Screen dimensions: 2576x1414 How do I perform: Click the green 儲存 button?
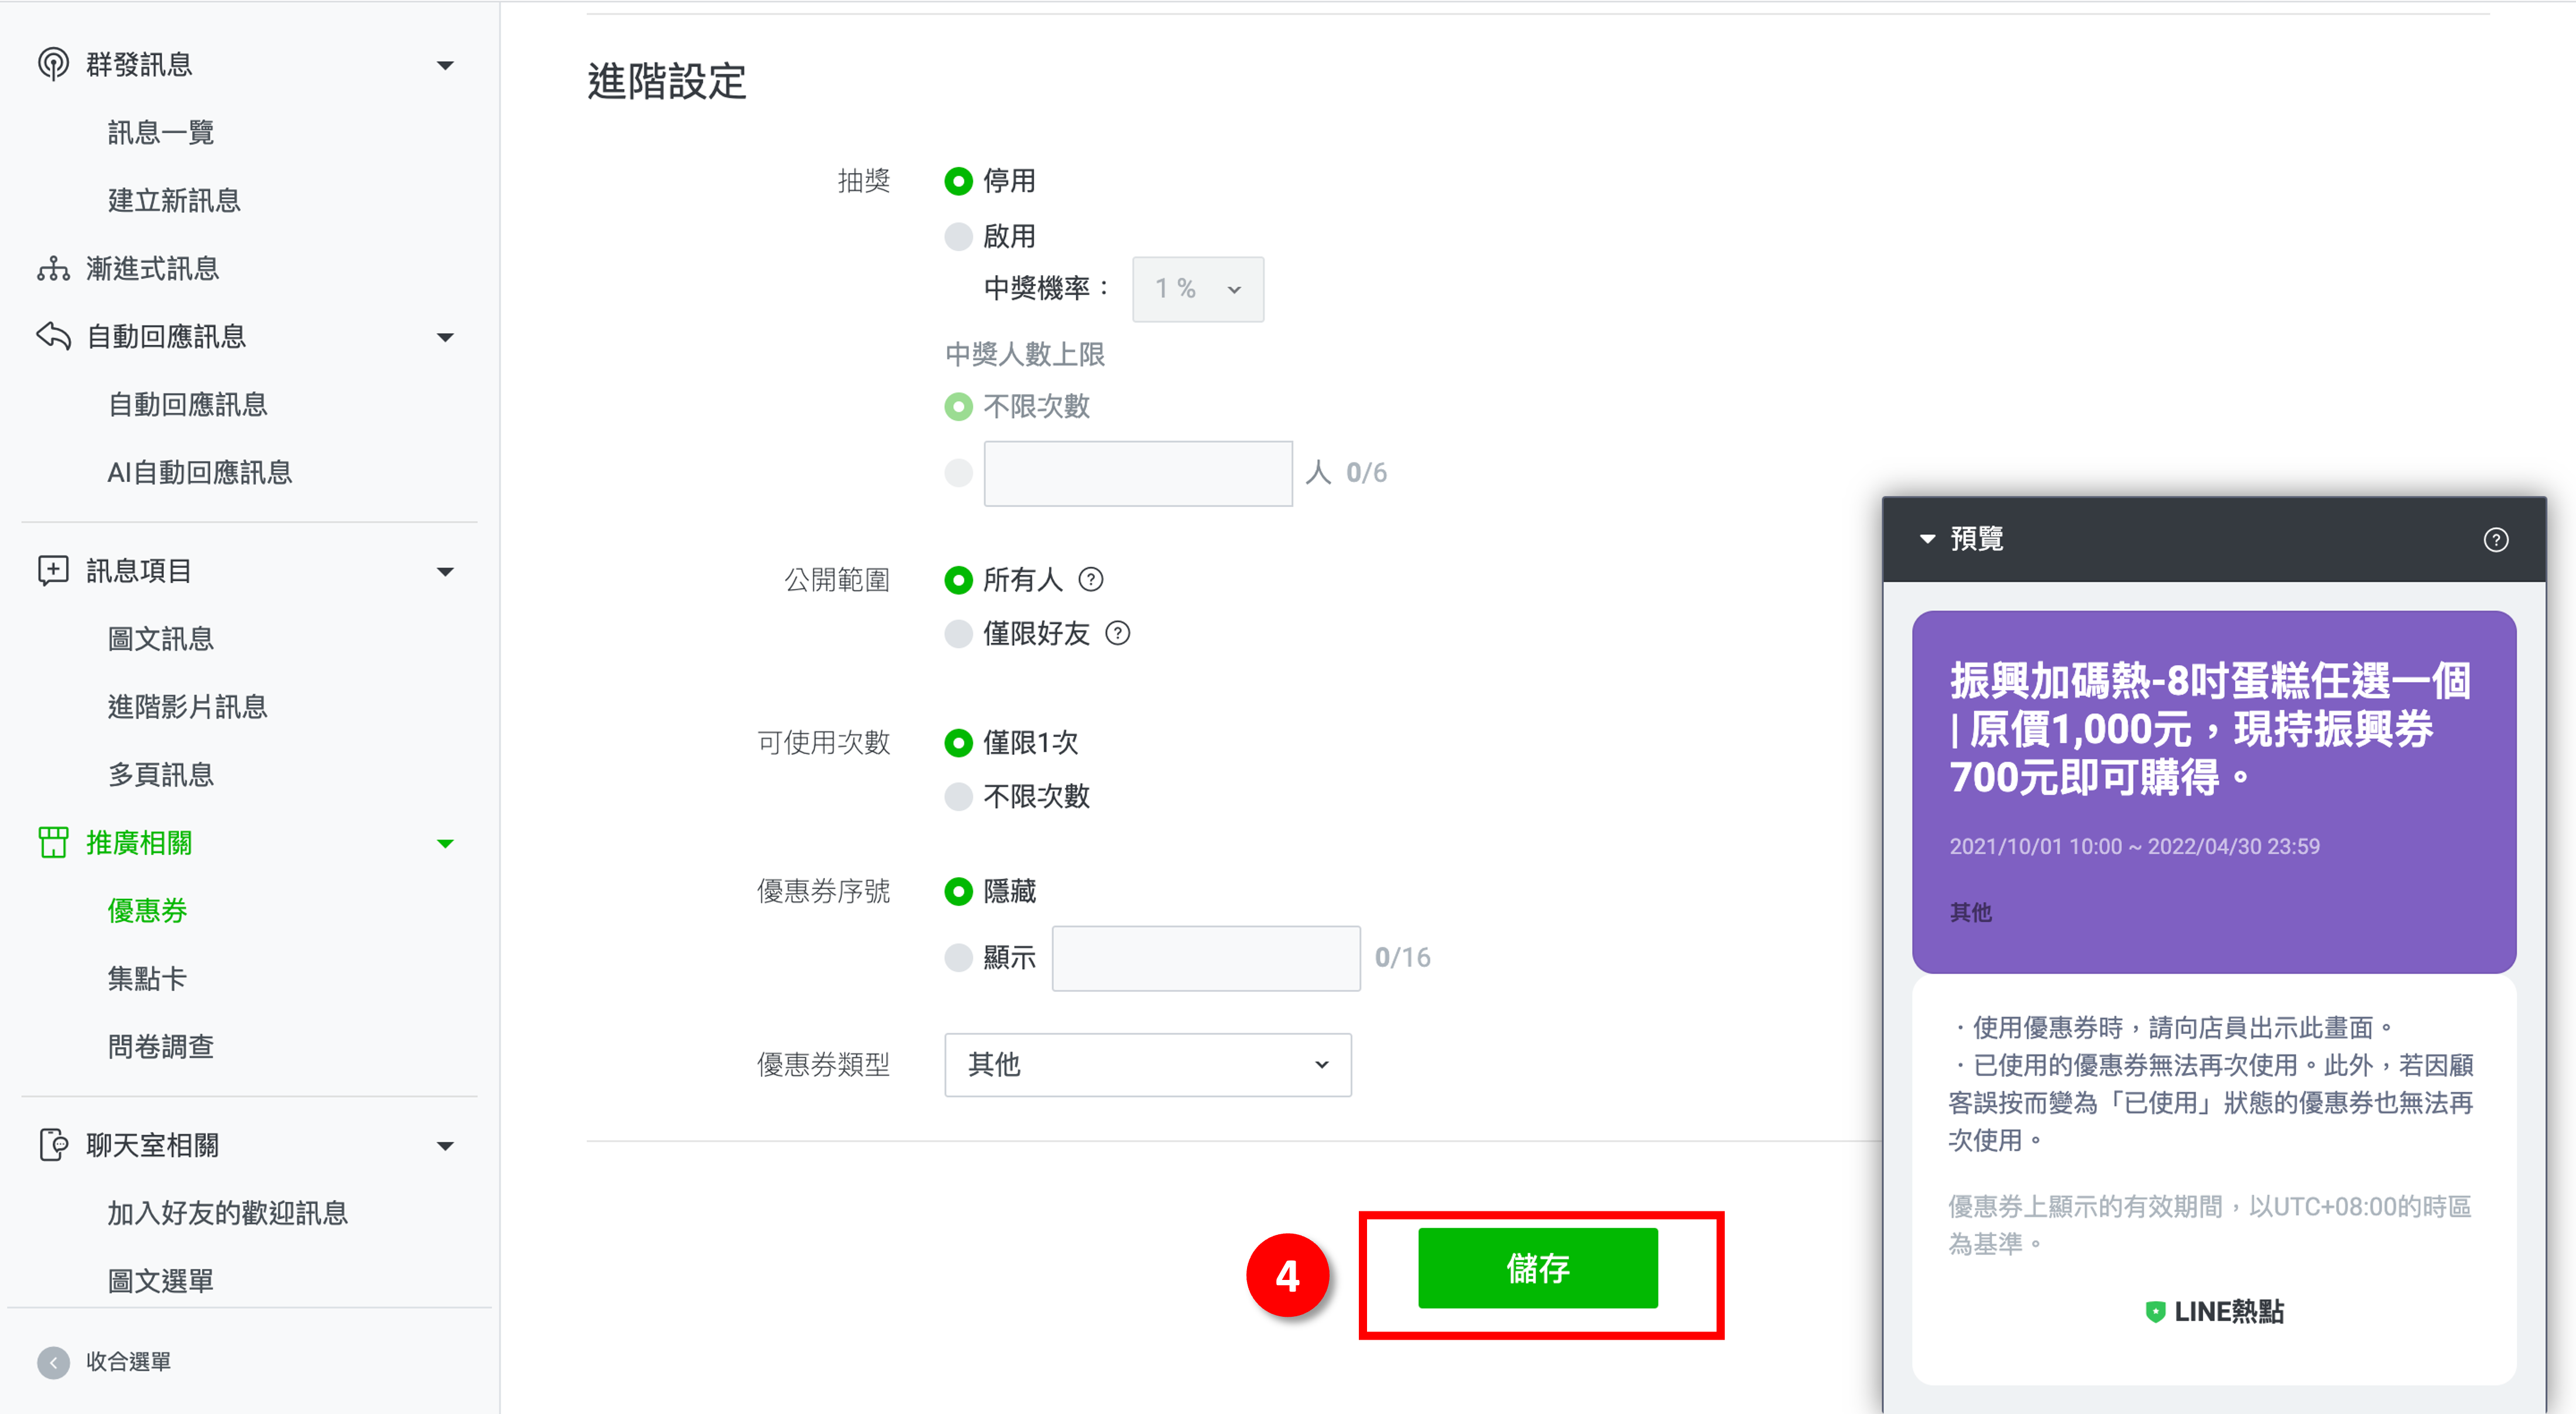[x=1537, y=1267]
